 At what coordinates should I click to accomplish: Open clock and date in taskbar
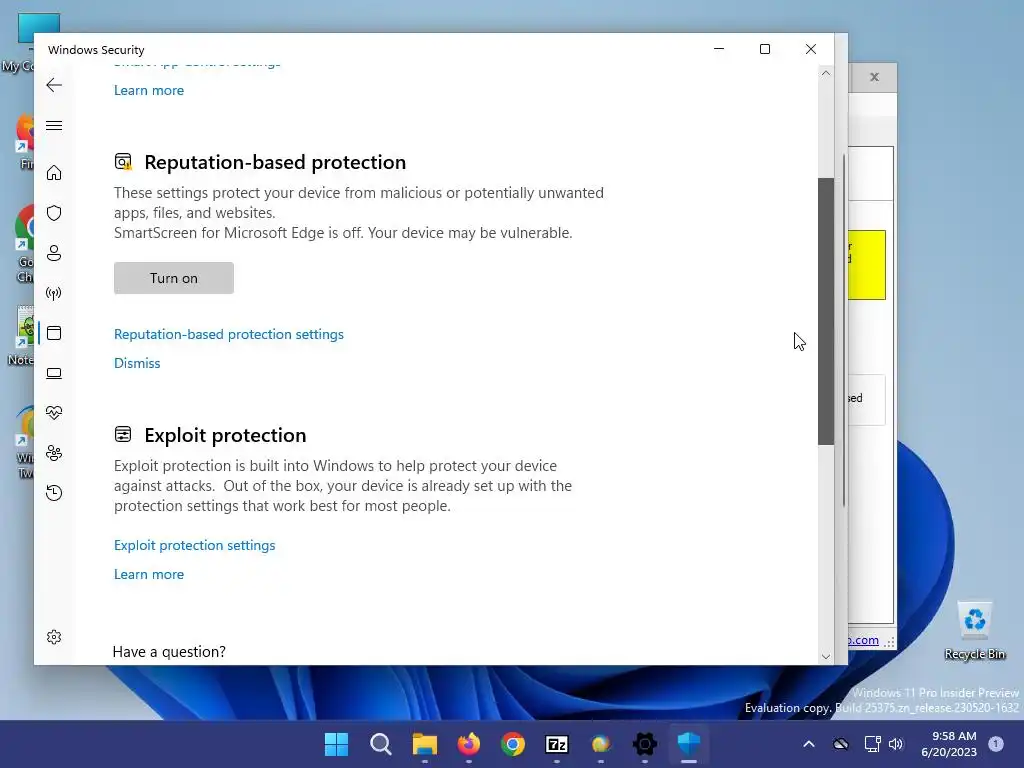point(949,744)
